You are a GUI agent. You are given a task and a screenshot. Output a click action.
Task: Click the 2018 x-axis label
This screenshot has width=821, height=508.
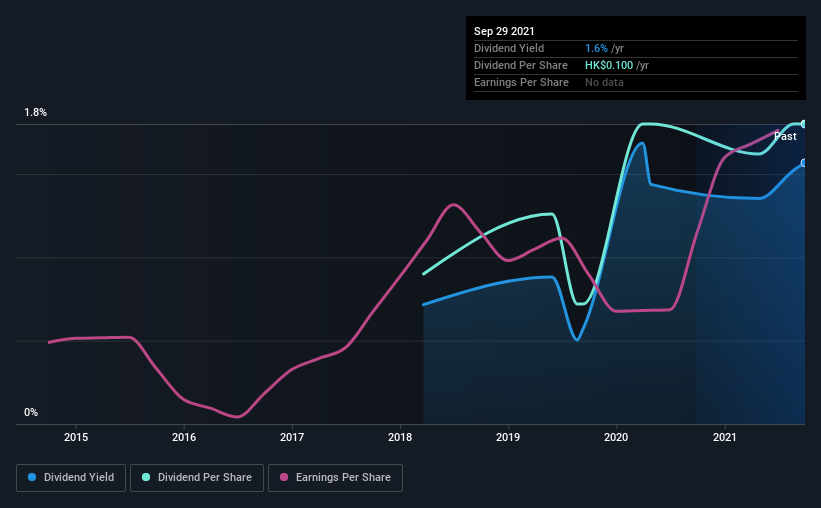pos(400,437)
